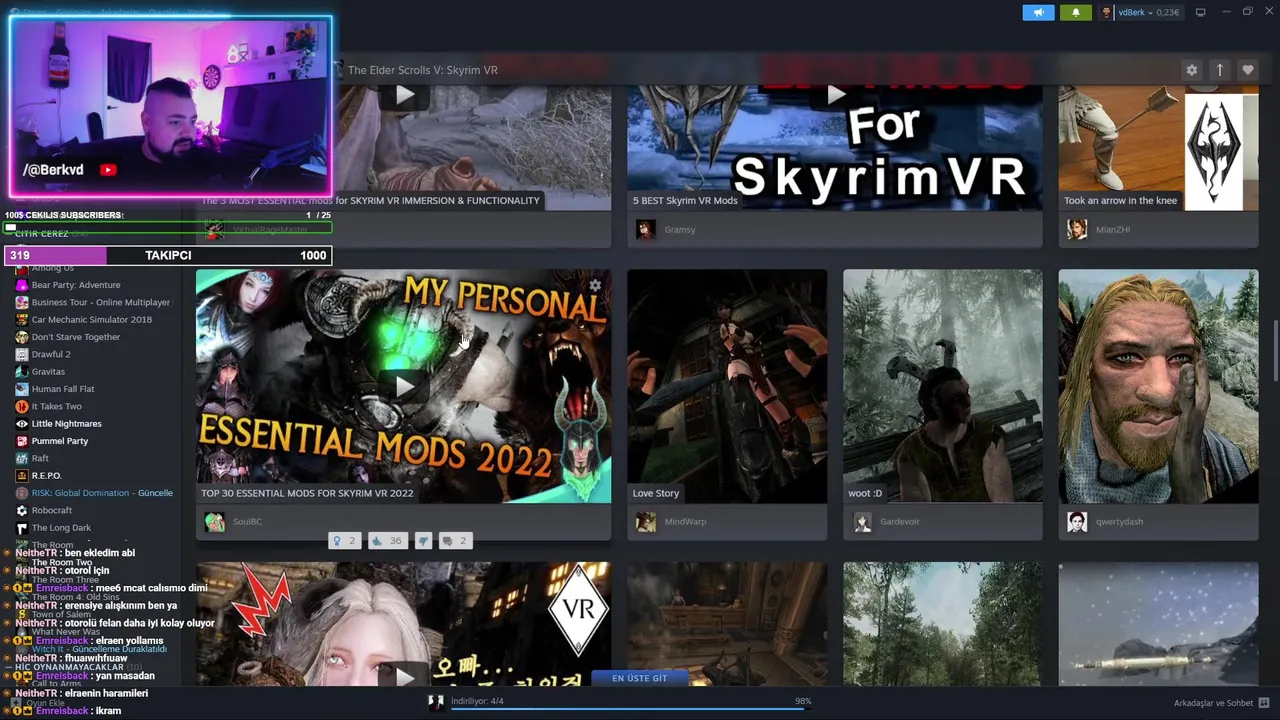Select Don't Starve Together in library
Viewport: 1280px width, 720px height.
click(x=76, y=337)
